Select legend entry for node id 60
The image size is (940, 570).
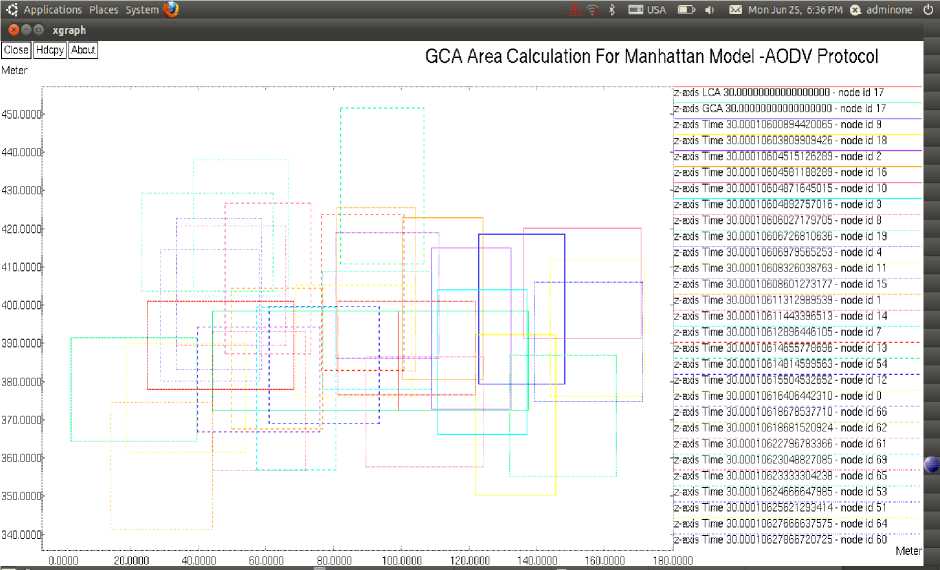[x=780, y=540]
